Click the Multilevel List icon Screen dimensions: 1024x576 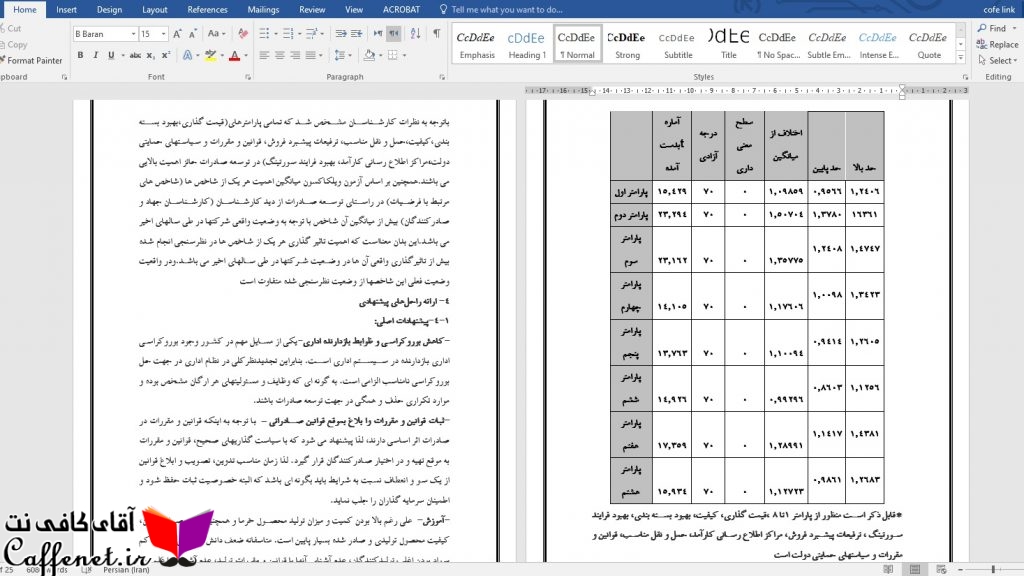(x=312, y=33)
